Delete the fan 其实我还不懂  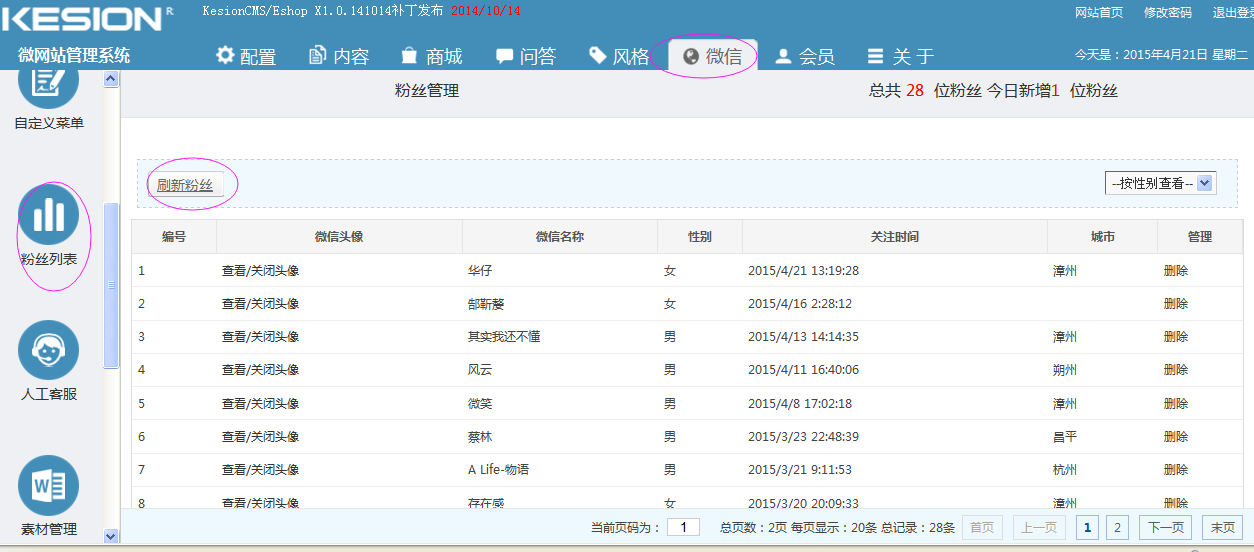click(1176, 337)
